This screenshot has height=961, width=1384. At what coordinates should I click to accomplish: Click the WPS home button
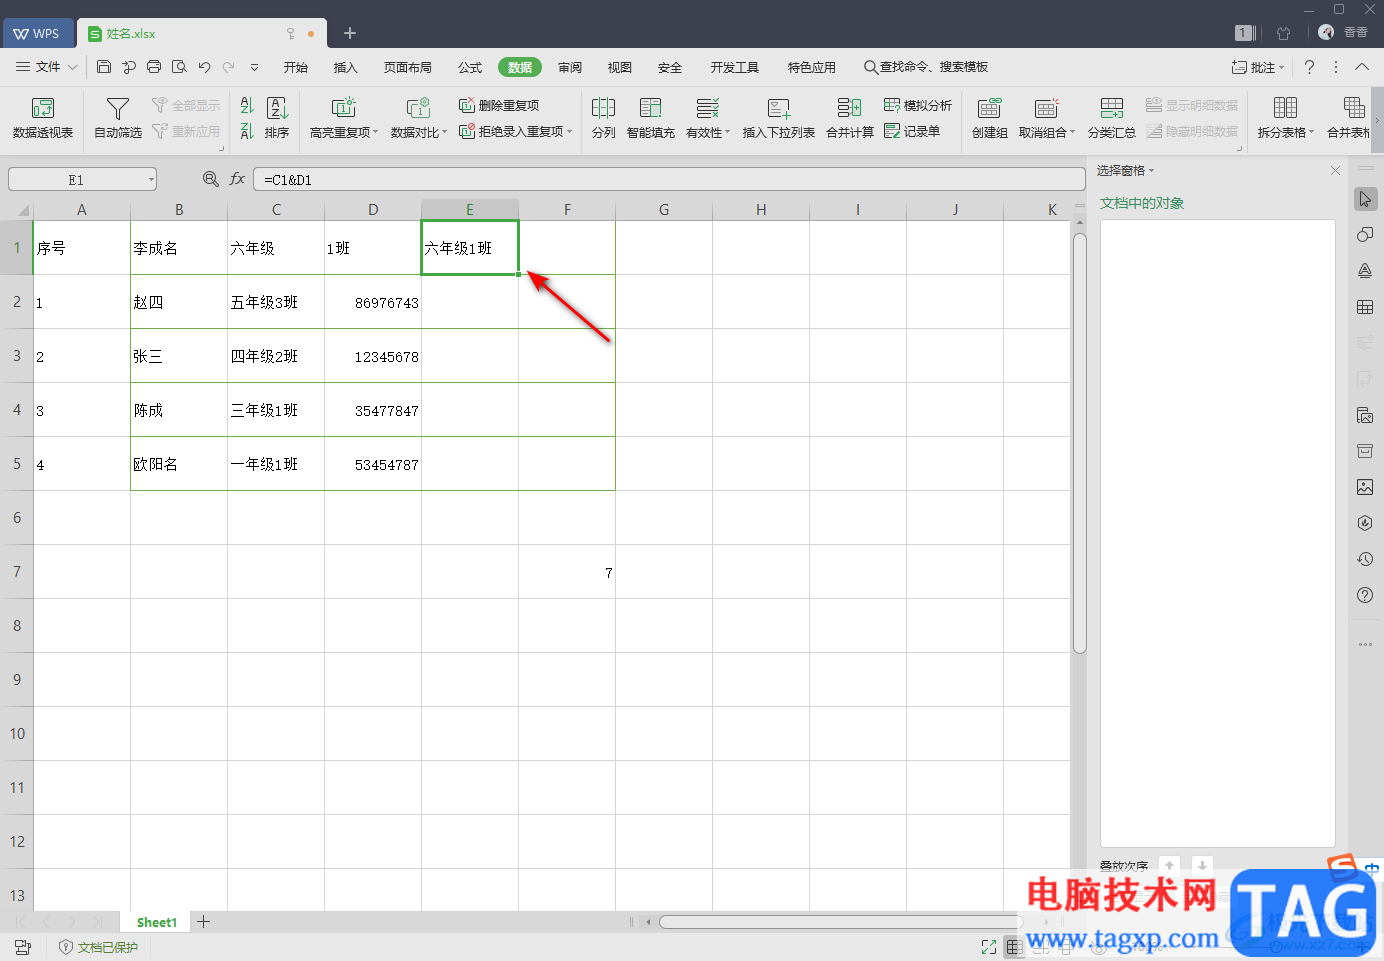pos(37,33)
